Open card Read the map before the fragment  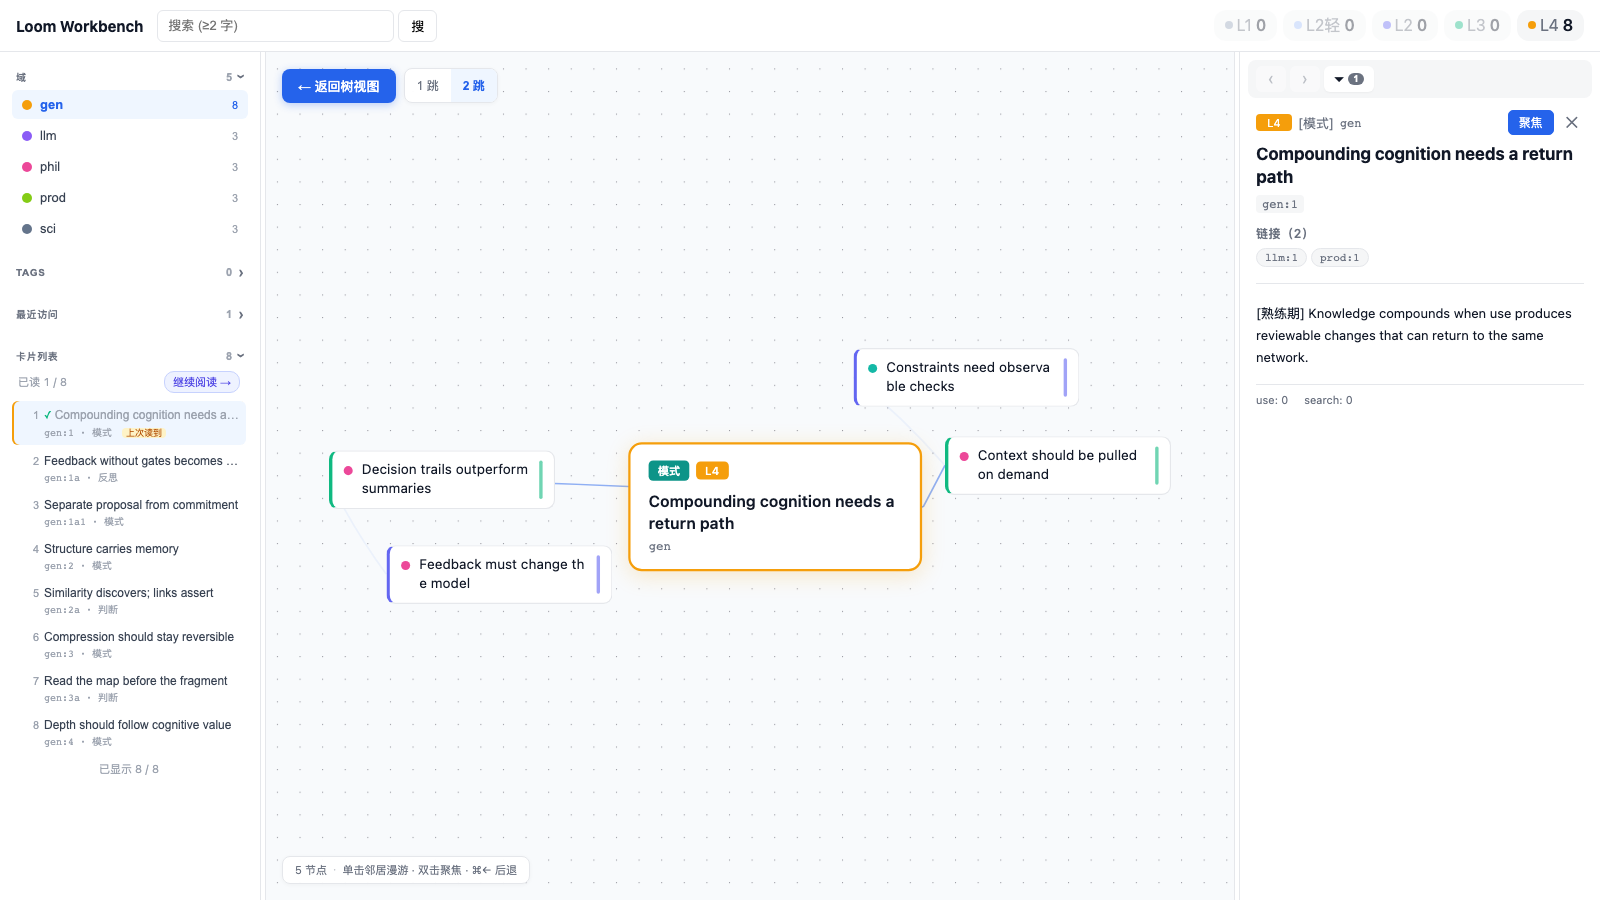coord(130,688)
